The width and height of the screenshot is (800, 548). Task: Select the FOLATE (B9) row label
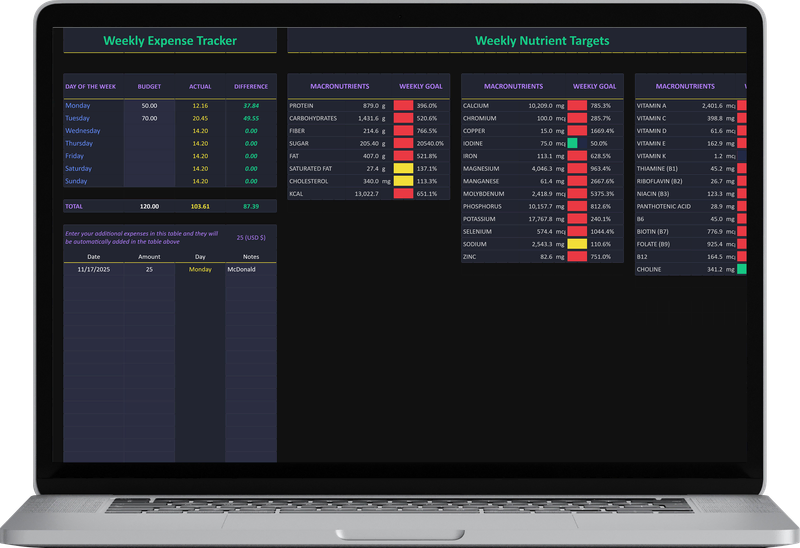[655, 244]
